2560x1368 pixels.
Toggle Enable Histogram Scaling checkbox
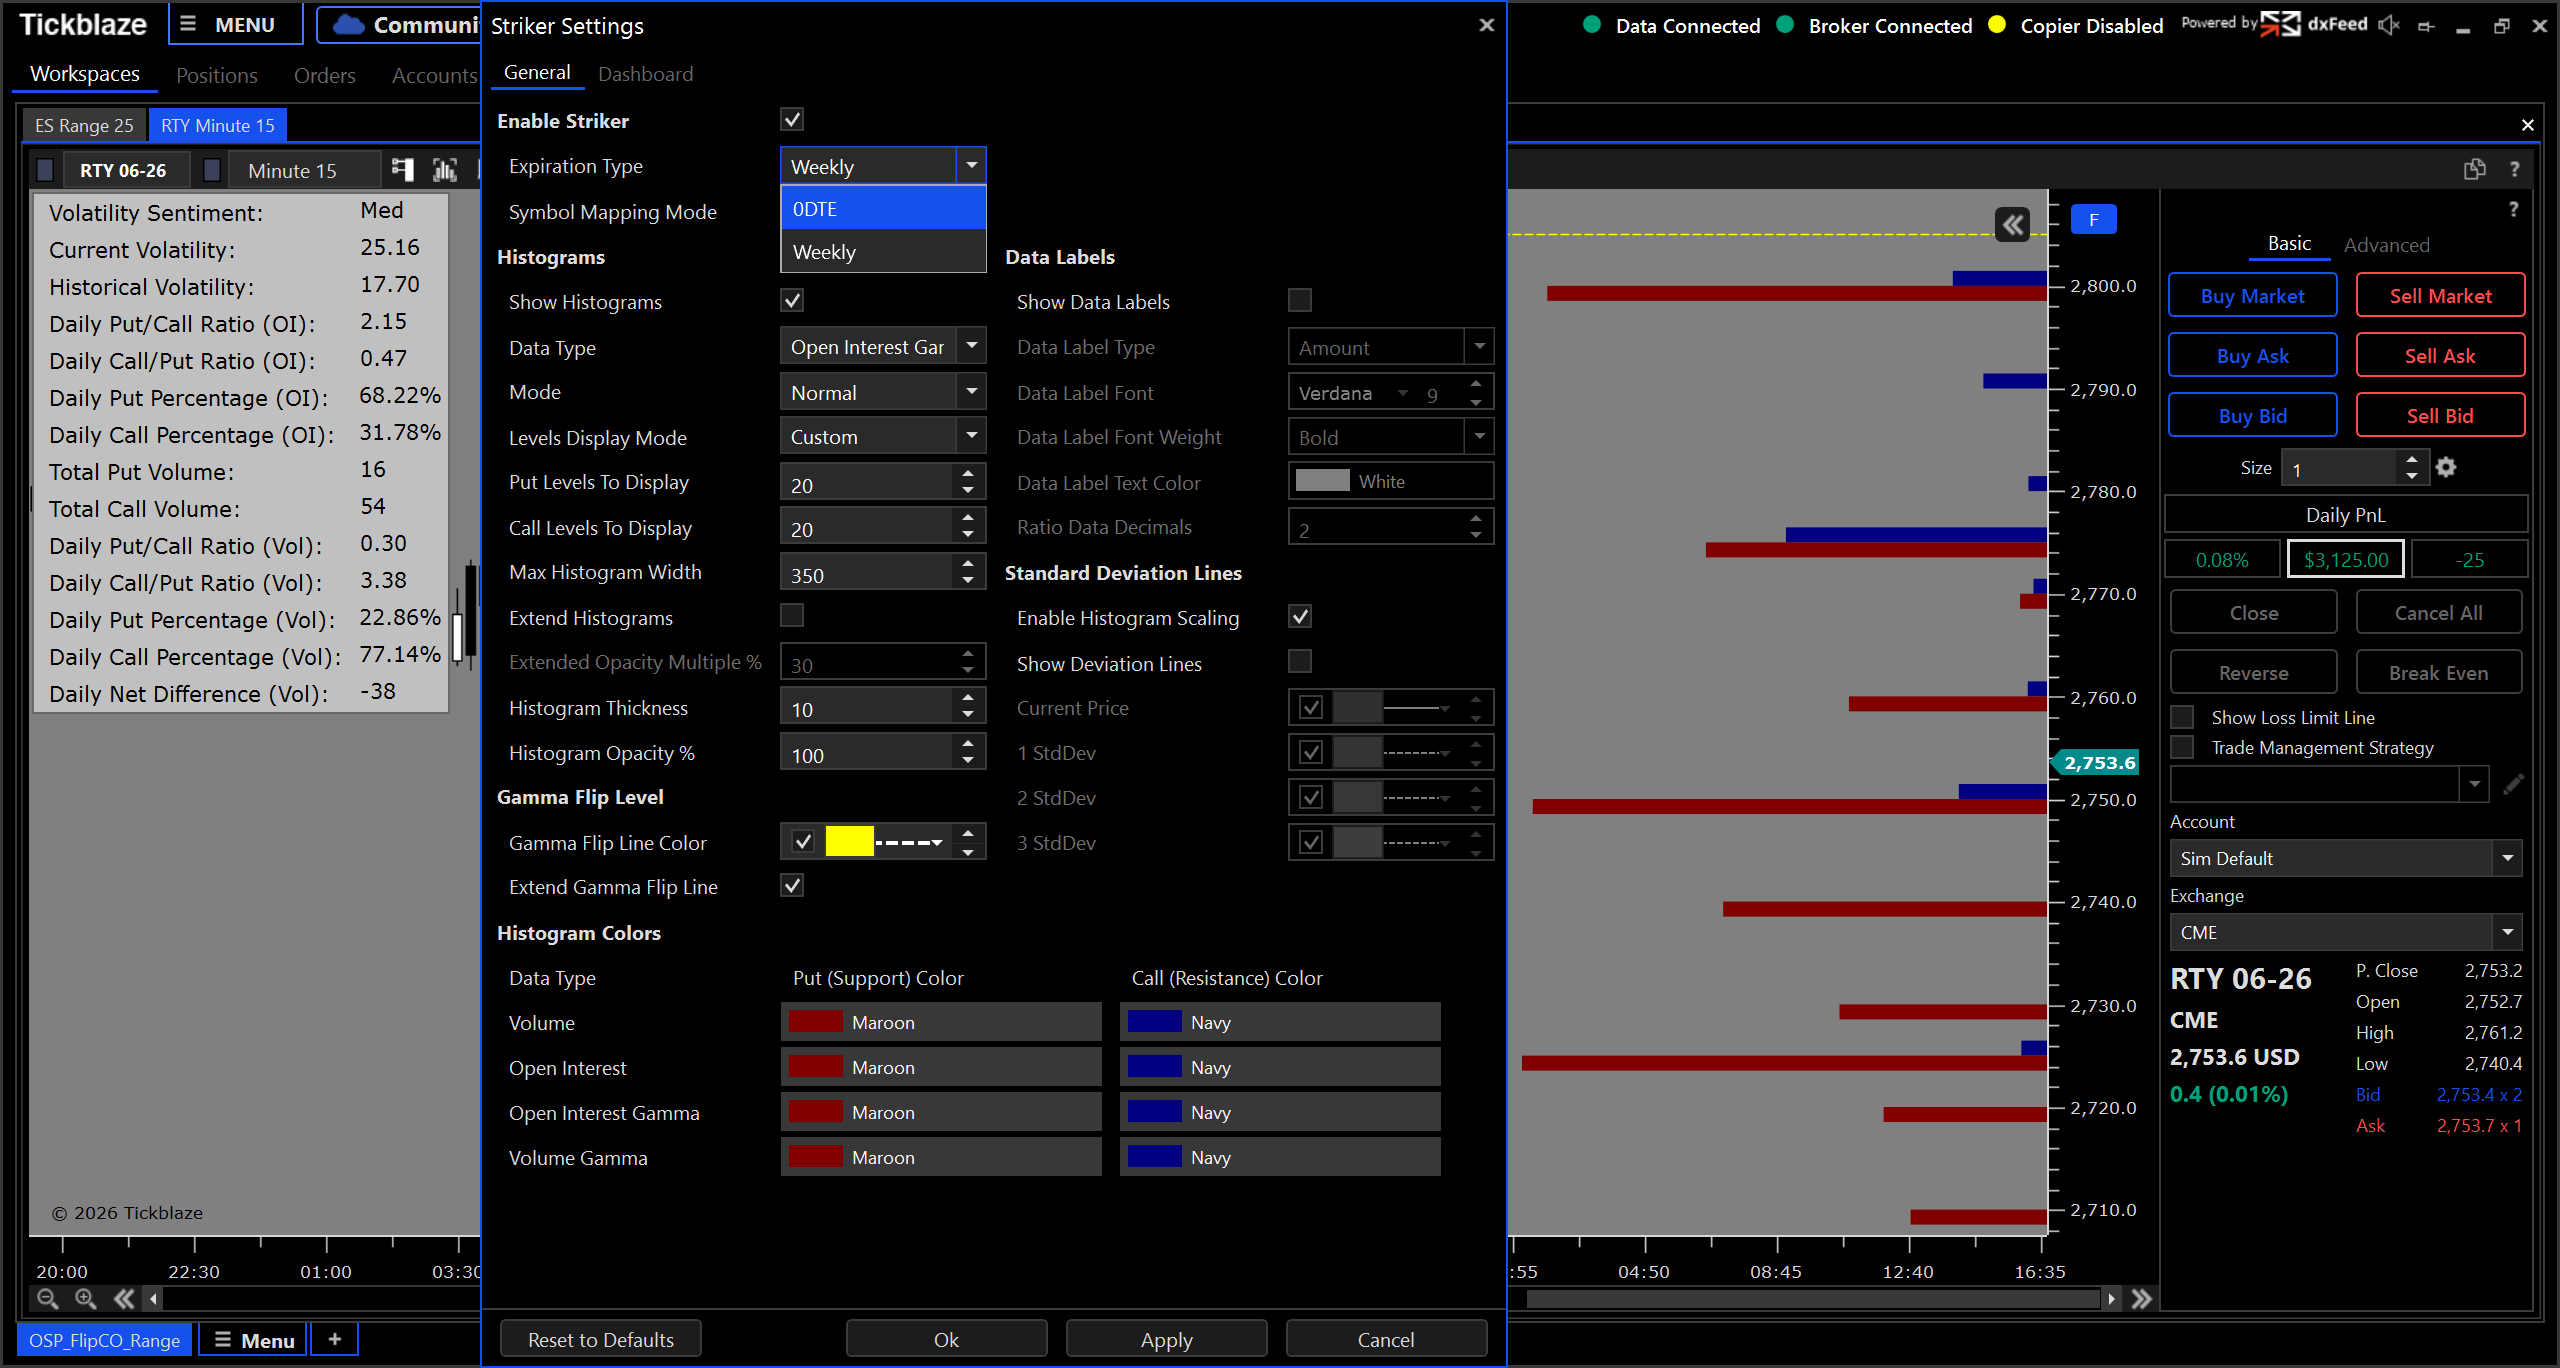pos(1300,616)
